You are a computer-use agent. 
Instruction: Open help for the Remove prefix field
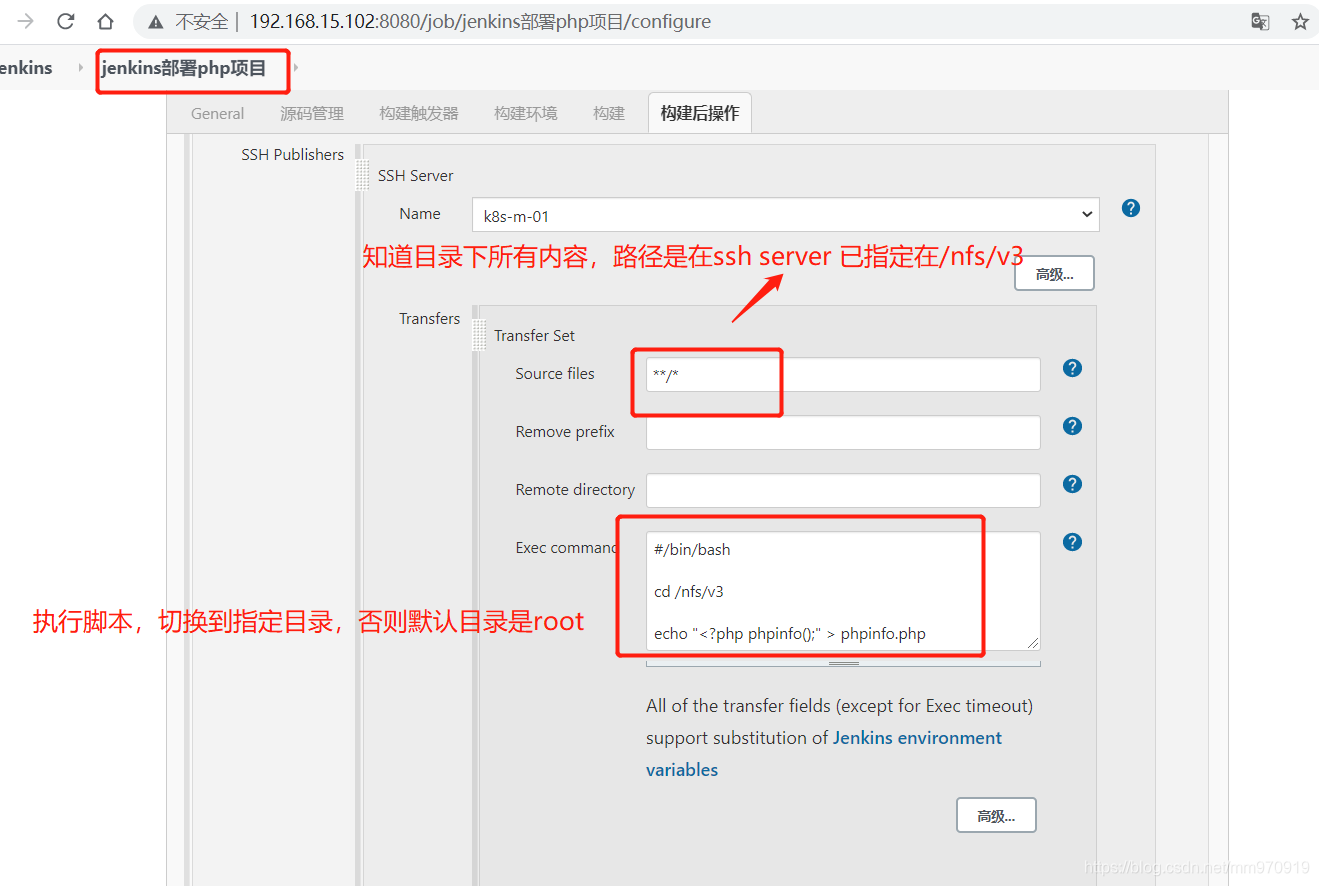pyautogui.click(x=1072, y=426)
